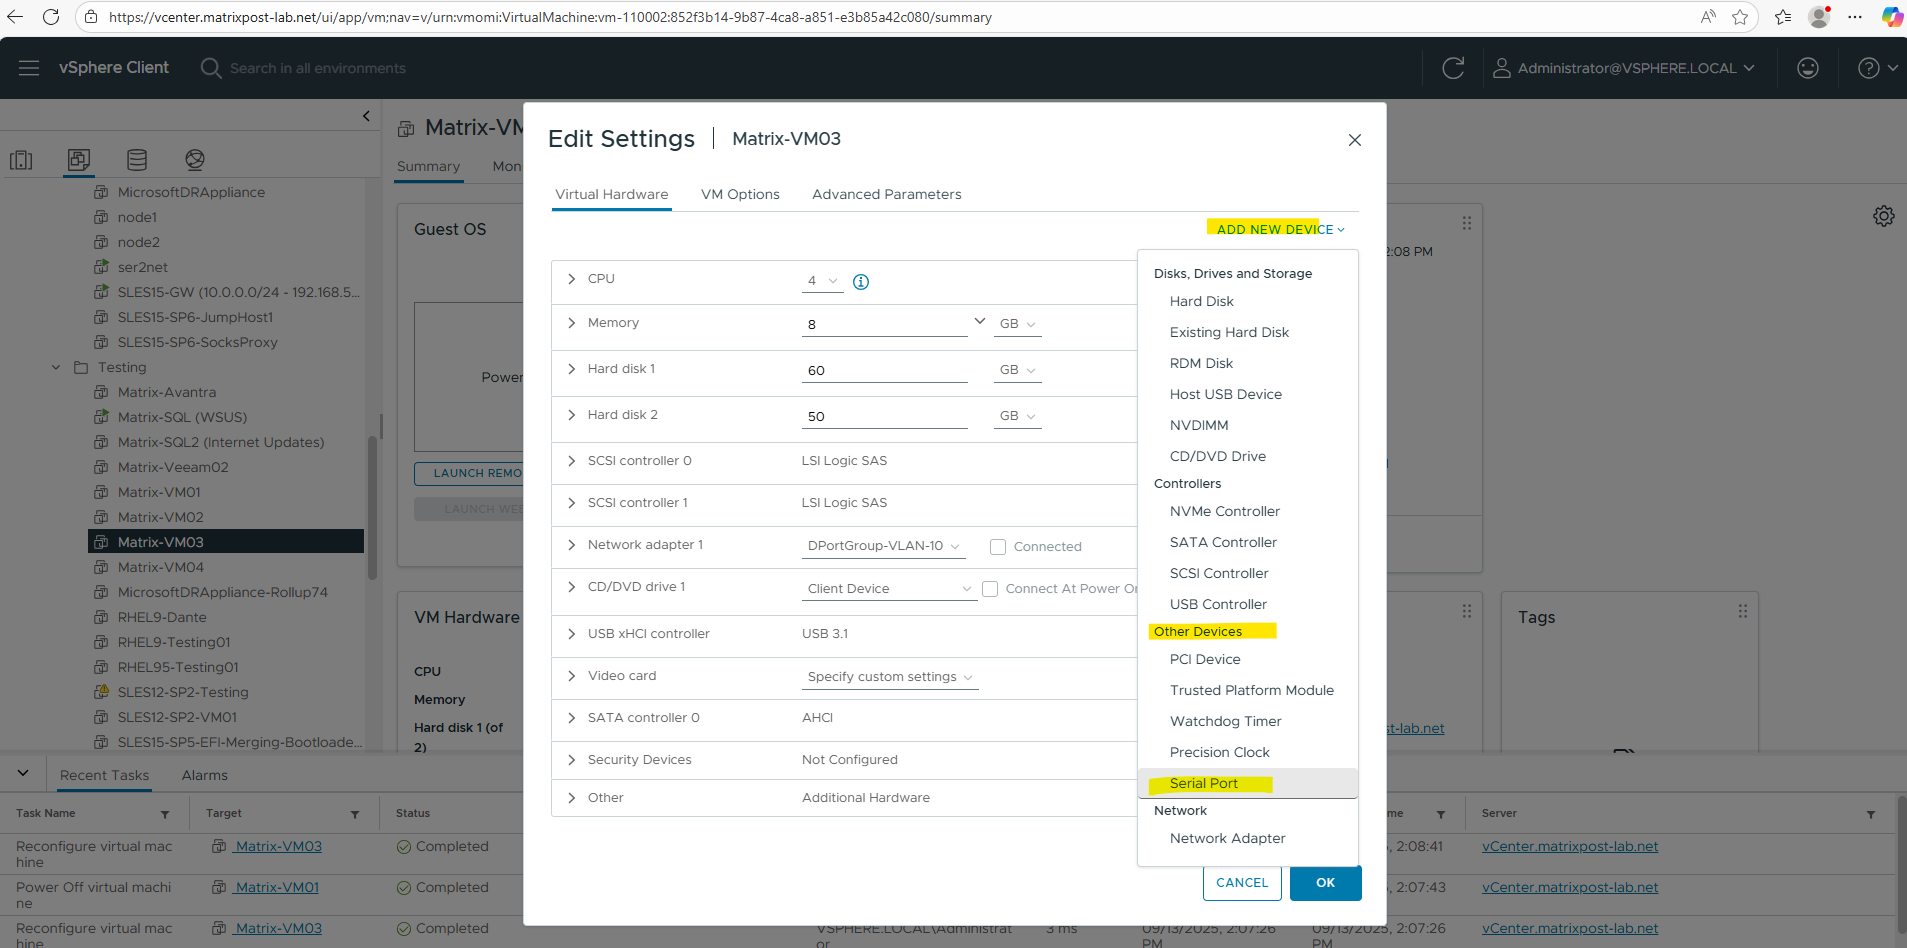
Task: Expand the CPU settings row
Action: click(571, 279)
